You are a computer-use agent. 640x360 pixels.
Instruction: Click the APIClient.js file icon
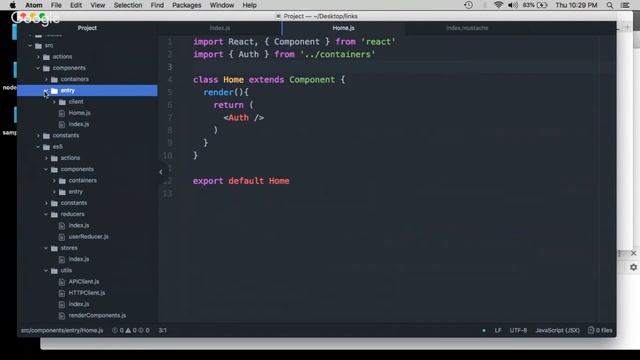point(62,282)
